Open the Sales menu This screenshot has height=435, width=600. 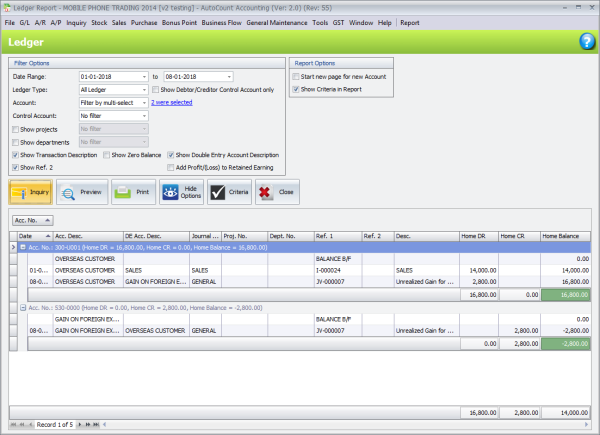[119, 23]
